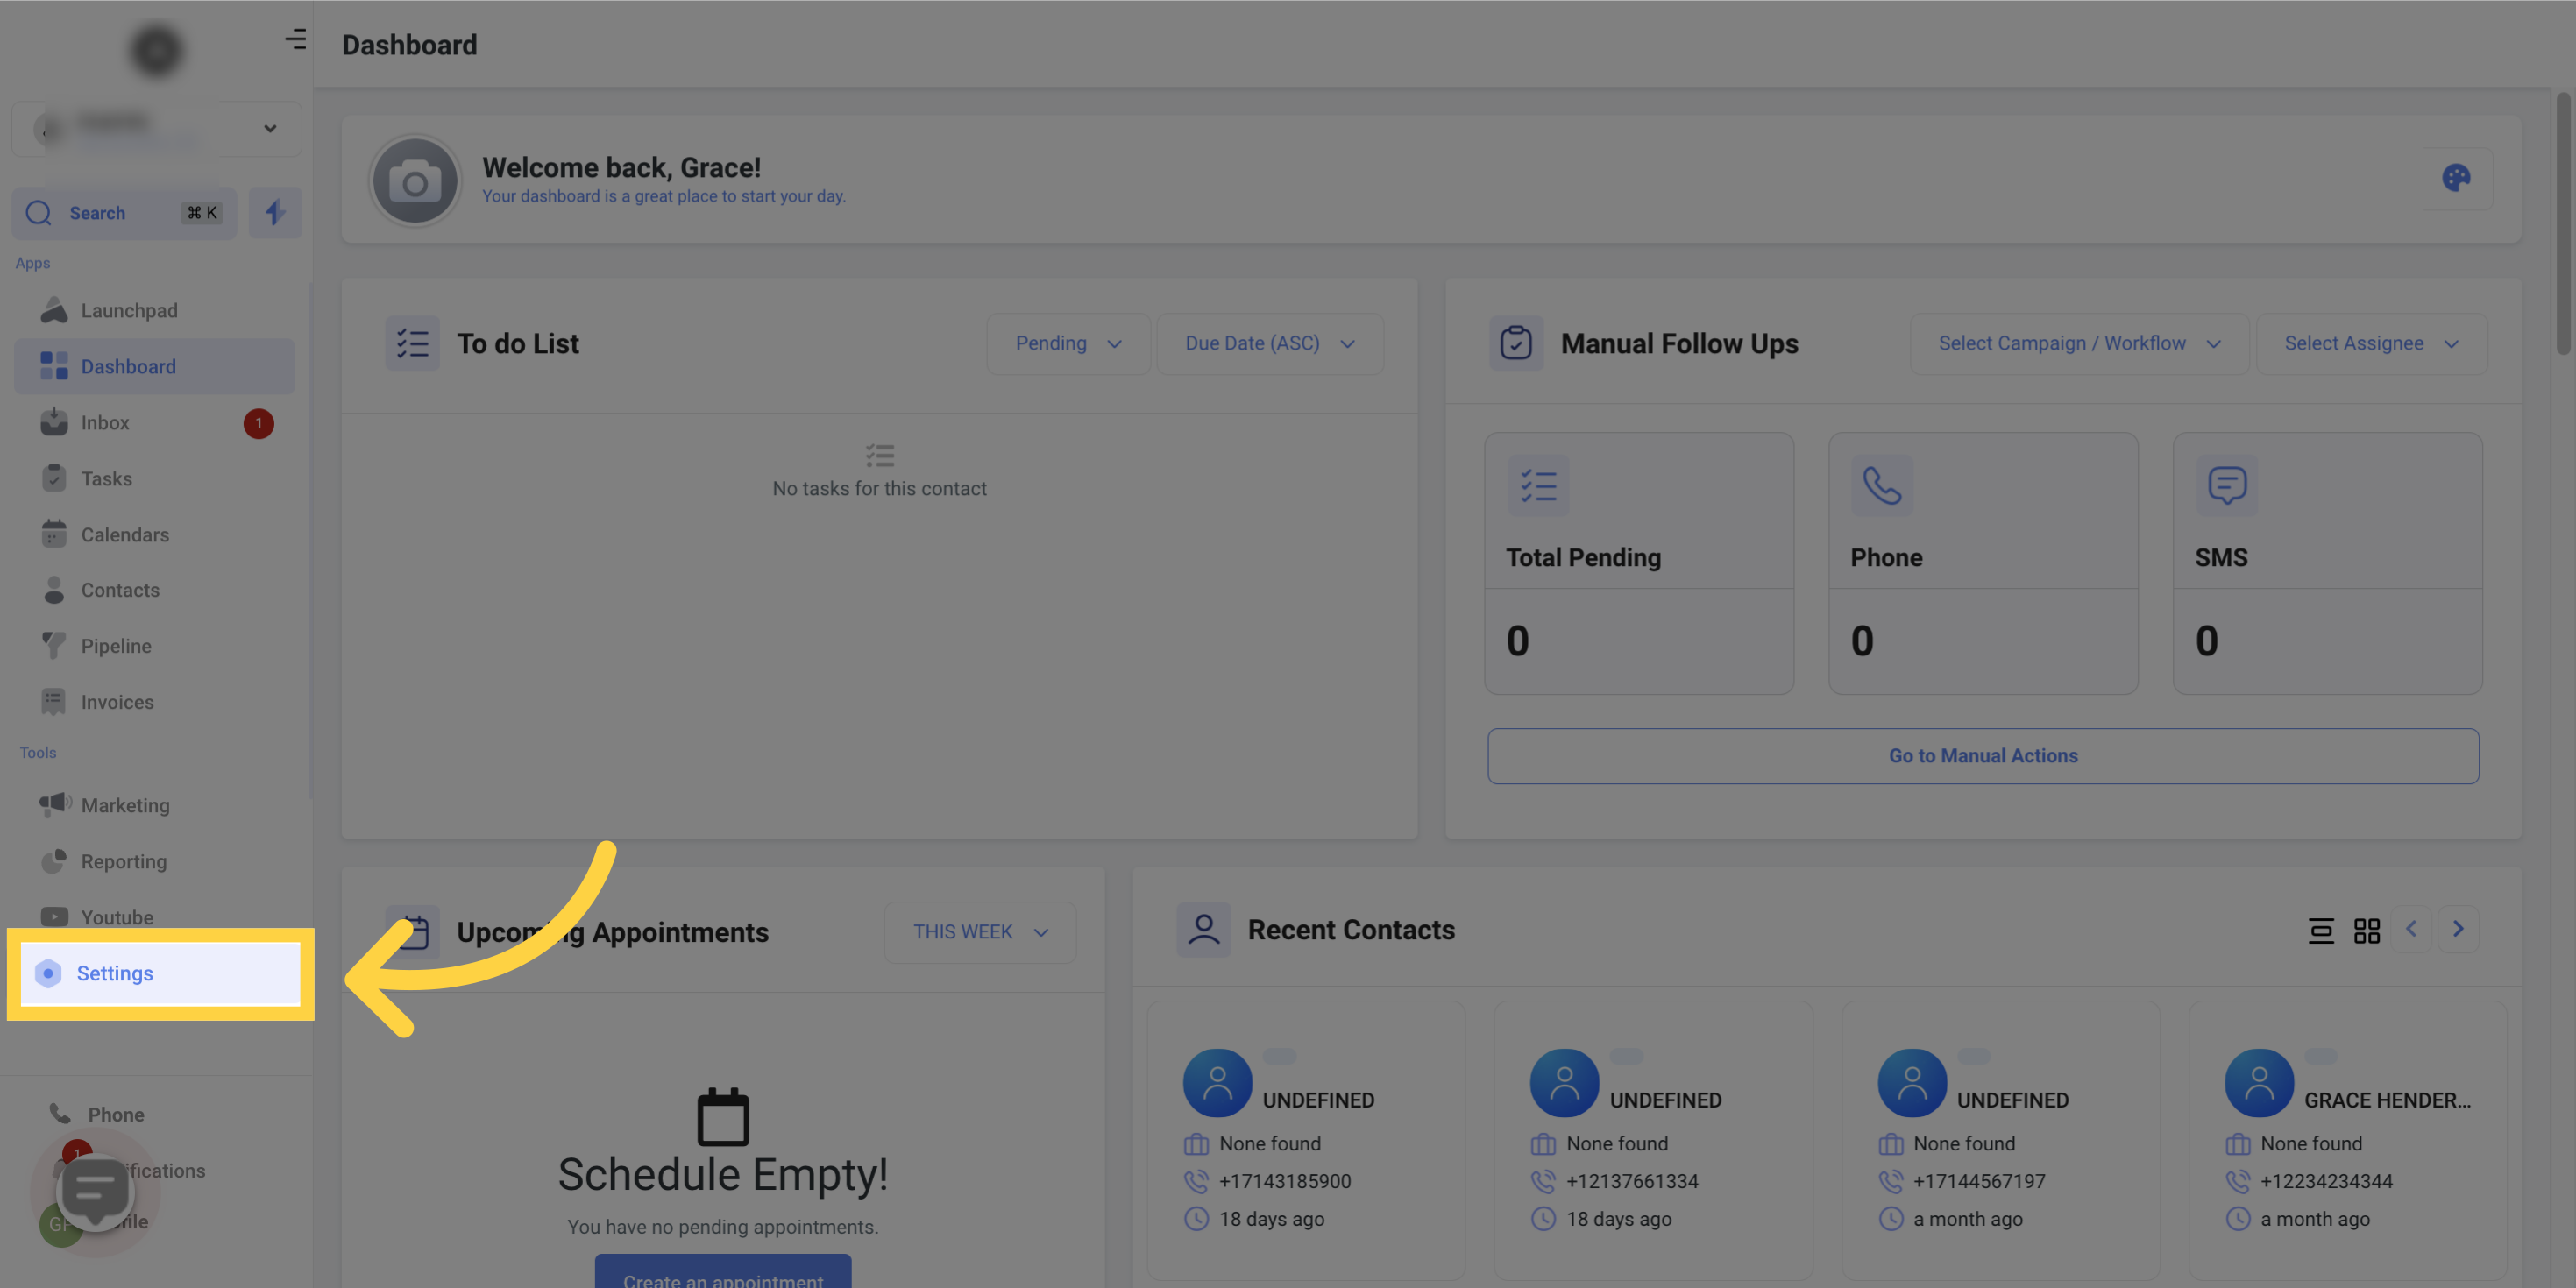The image size is (2576, 1288).
Task: Click No tasks for this contact message
Action: pyautogui.click(x=879, y=489)
